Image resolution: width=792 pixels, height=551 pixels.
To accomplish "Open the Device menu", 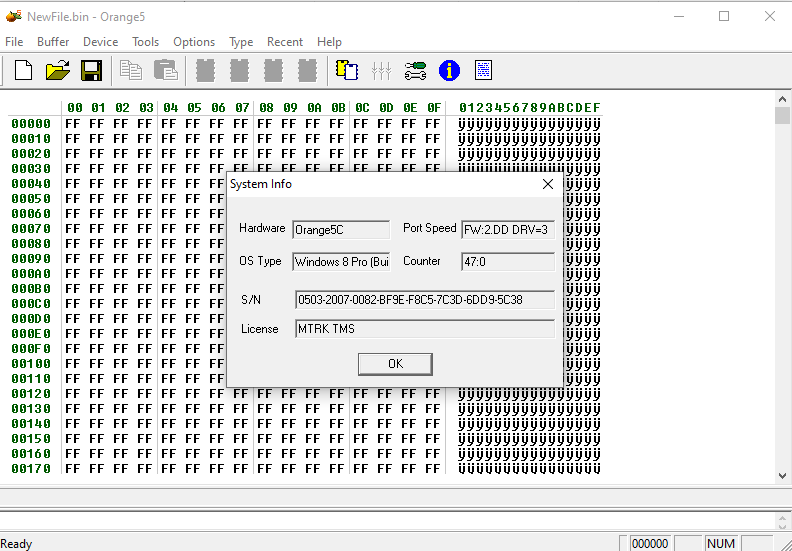I will click(100, 42).
